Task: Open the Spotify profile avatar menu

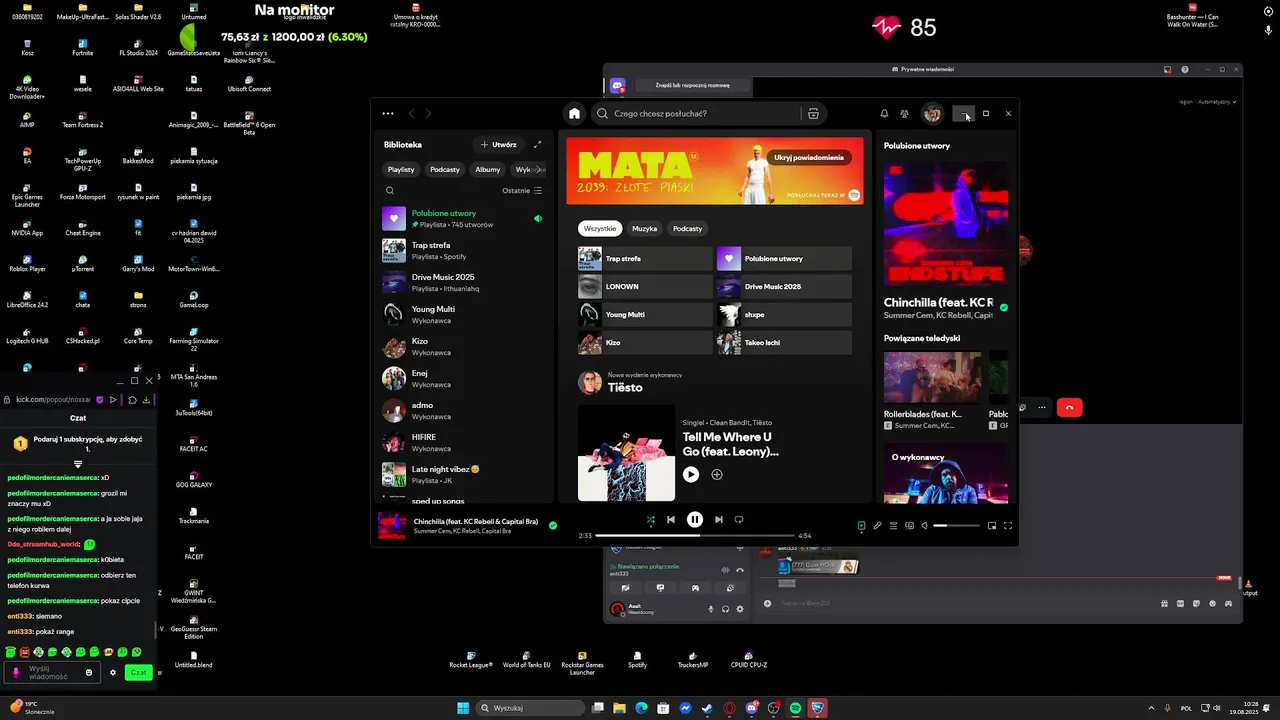Action: (x=932, y=113)
